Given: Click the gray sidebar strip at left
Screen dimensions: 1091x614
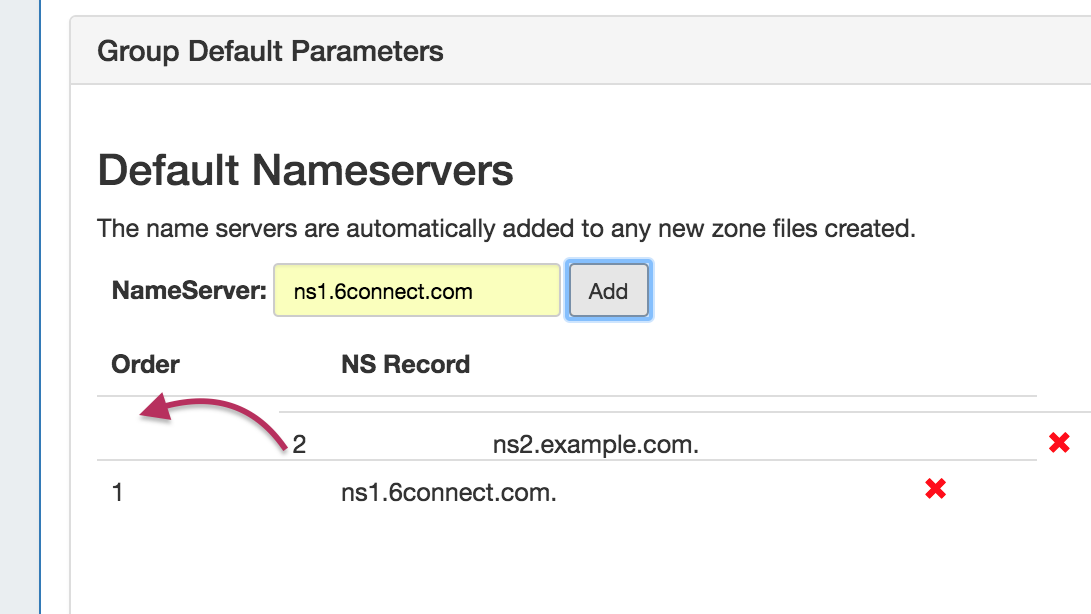Looking at the screenshot, I should 19,300.
